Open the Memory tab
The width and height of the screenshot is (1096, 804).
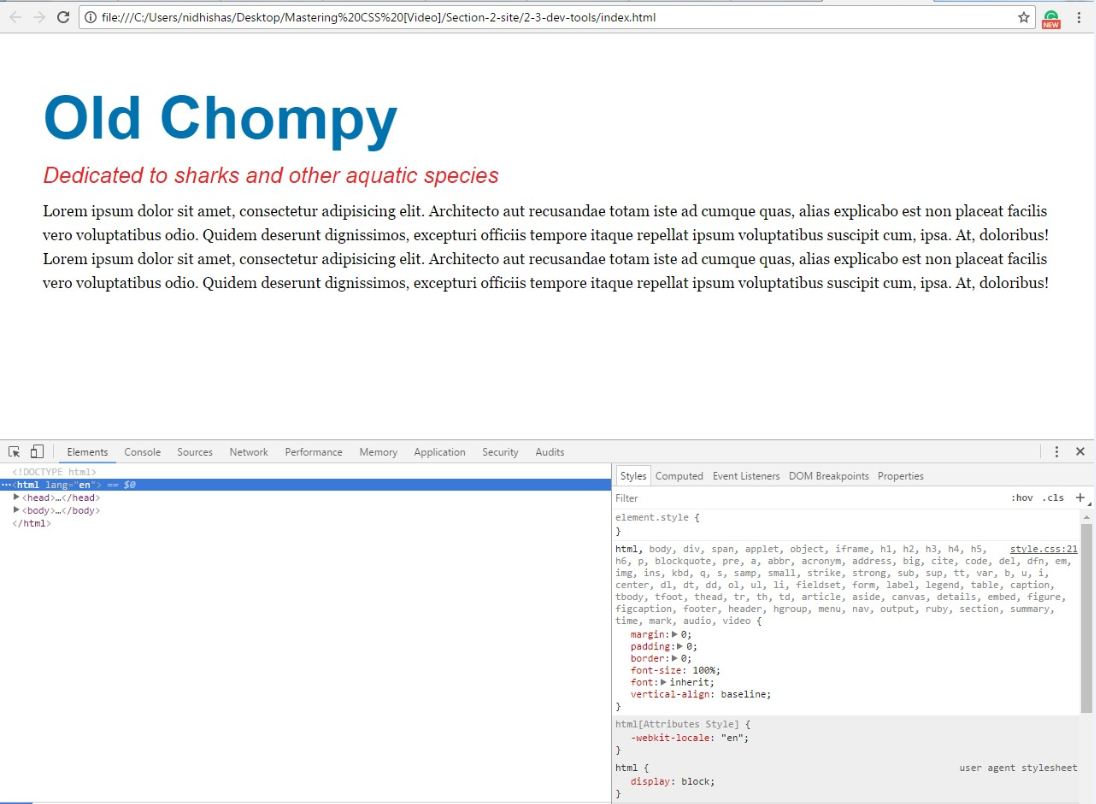(x=378, y=452)
